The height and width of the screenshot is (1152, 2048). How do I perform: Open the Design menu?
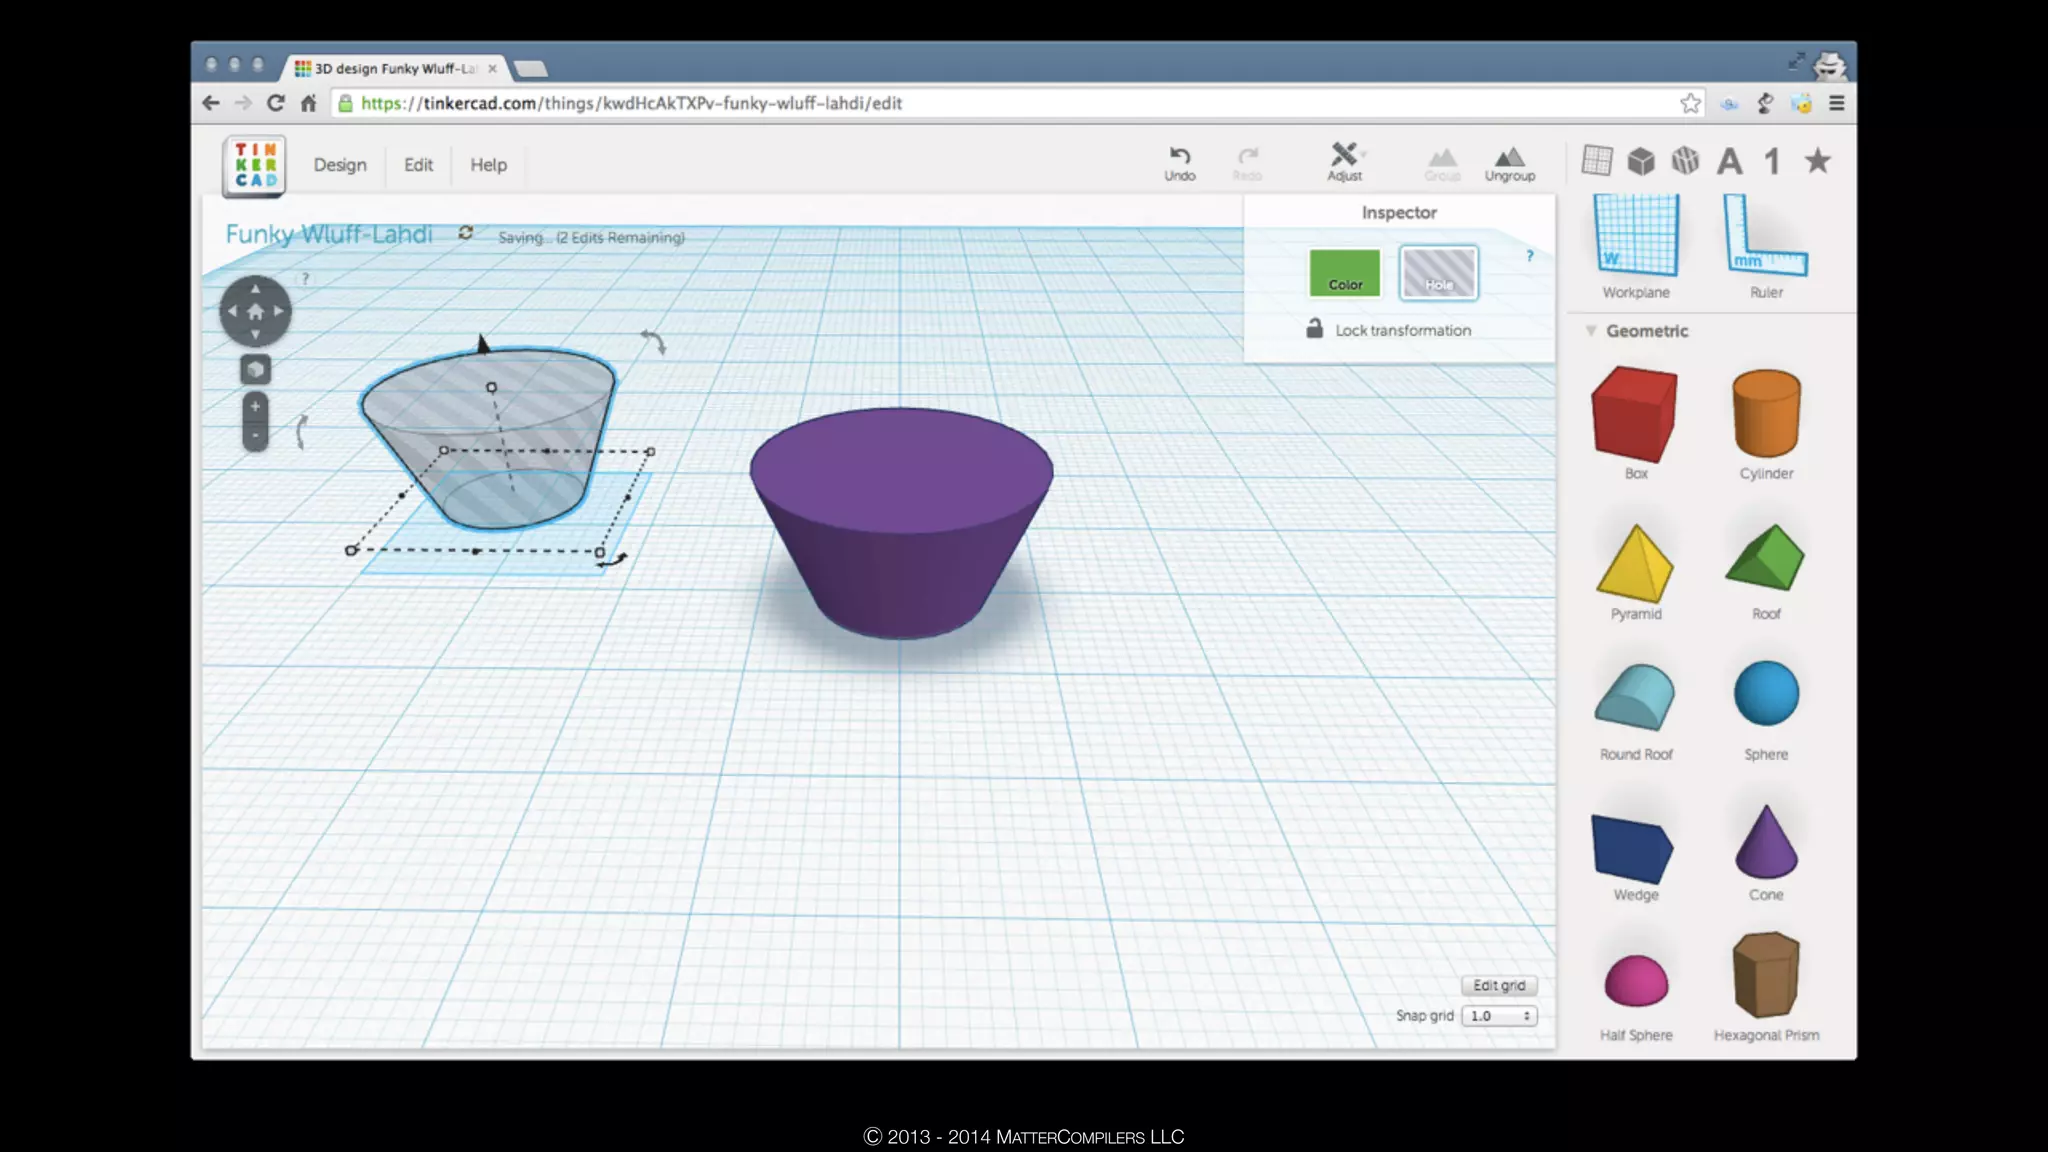tap(340, 165)
